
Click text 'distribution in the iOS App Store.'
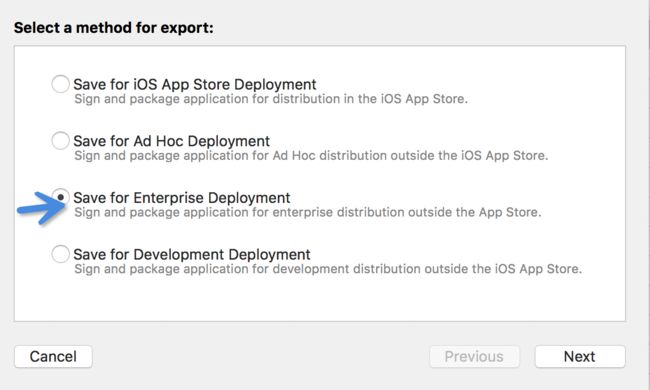pyautogui.click(x=370, y=99)
